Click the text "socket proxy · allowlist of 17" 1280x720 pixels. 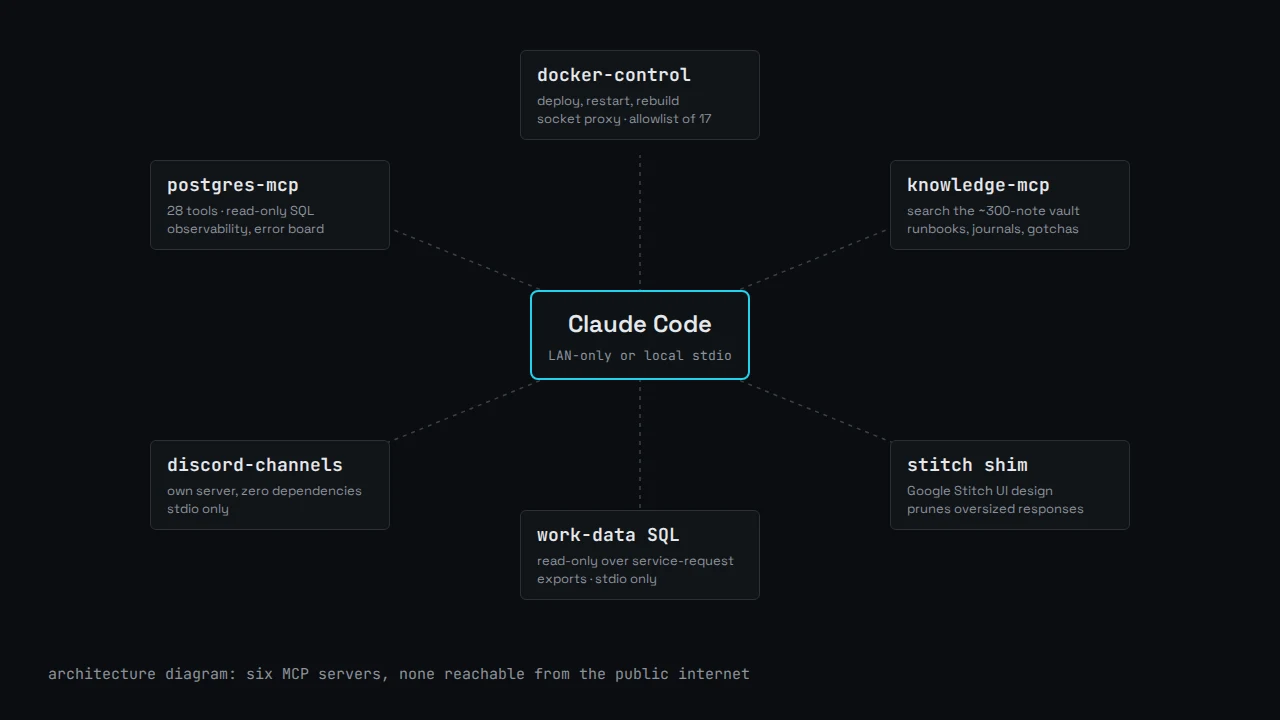624,119
